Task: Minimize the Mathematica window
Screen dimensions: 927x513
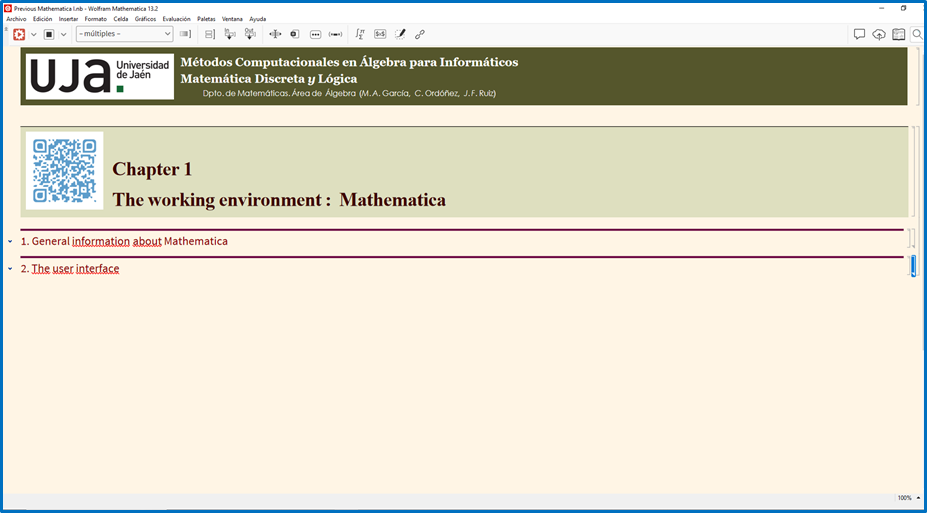Action: pos(881,8)
